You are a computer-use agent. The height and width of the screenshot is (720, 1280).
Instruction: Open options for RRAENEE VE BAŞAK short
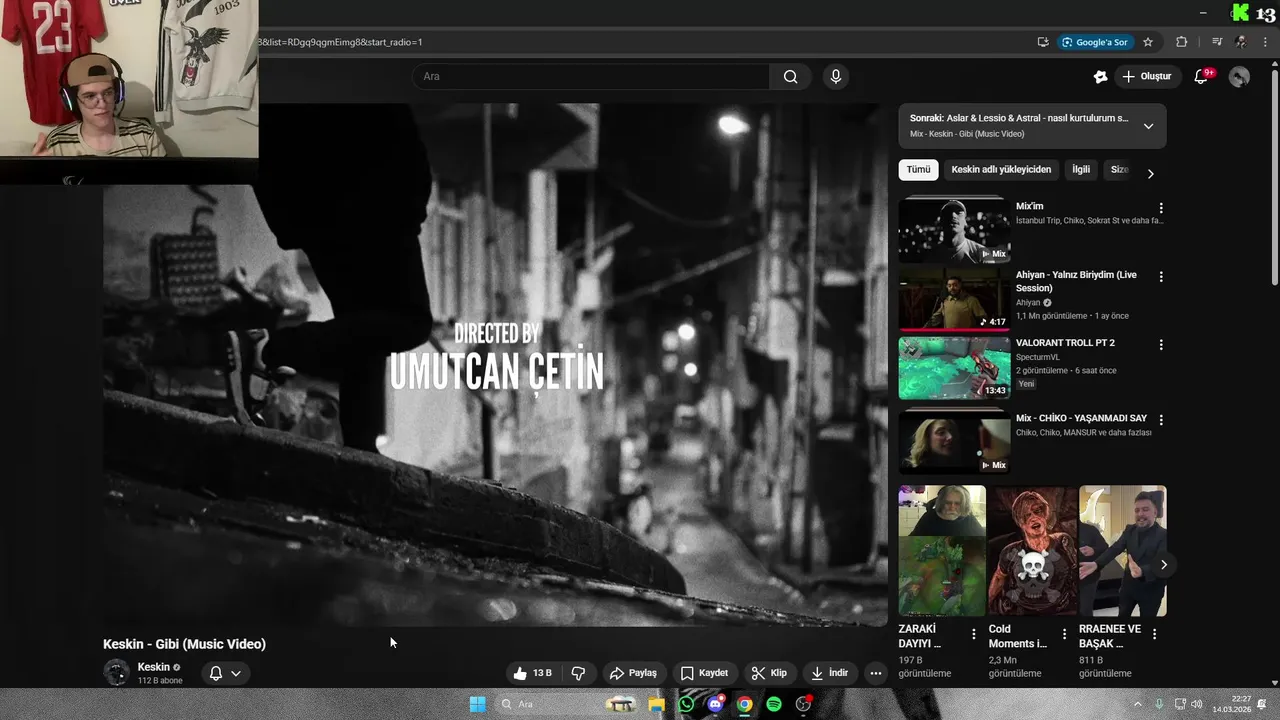[1155, 634]
